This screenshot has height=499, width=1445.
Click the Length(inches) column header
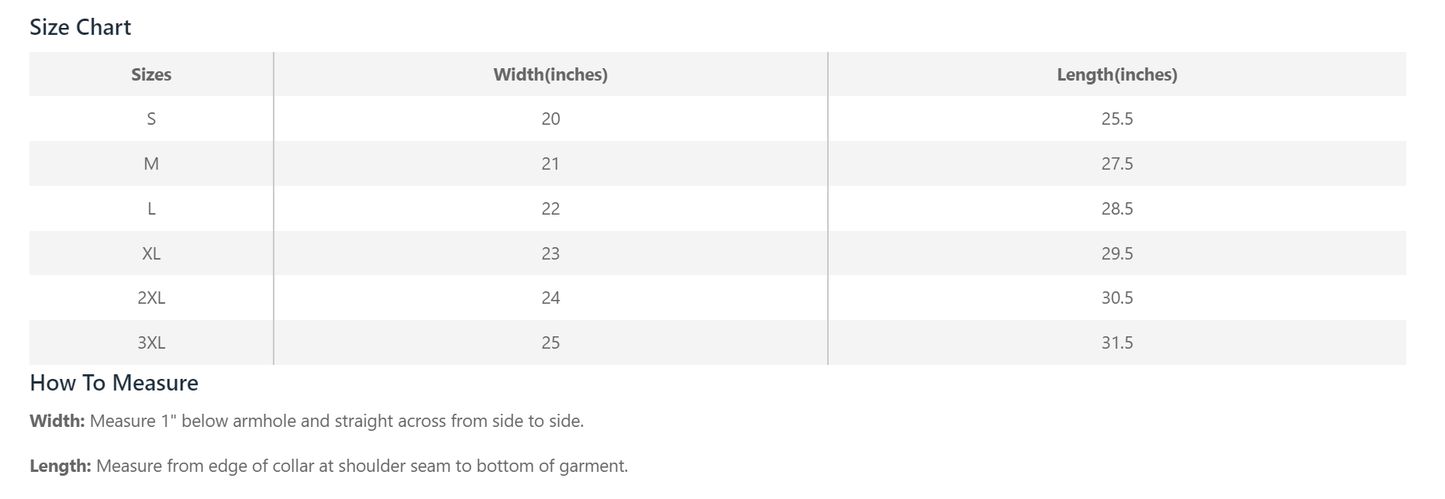(1116, 75)
